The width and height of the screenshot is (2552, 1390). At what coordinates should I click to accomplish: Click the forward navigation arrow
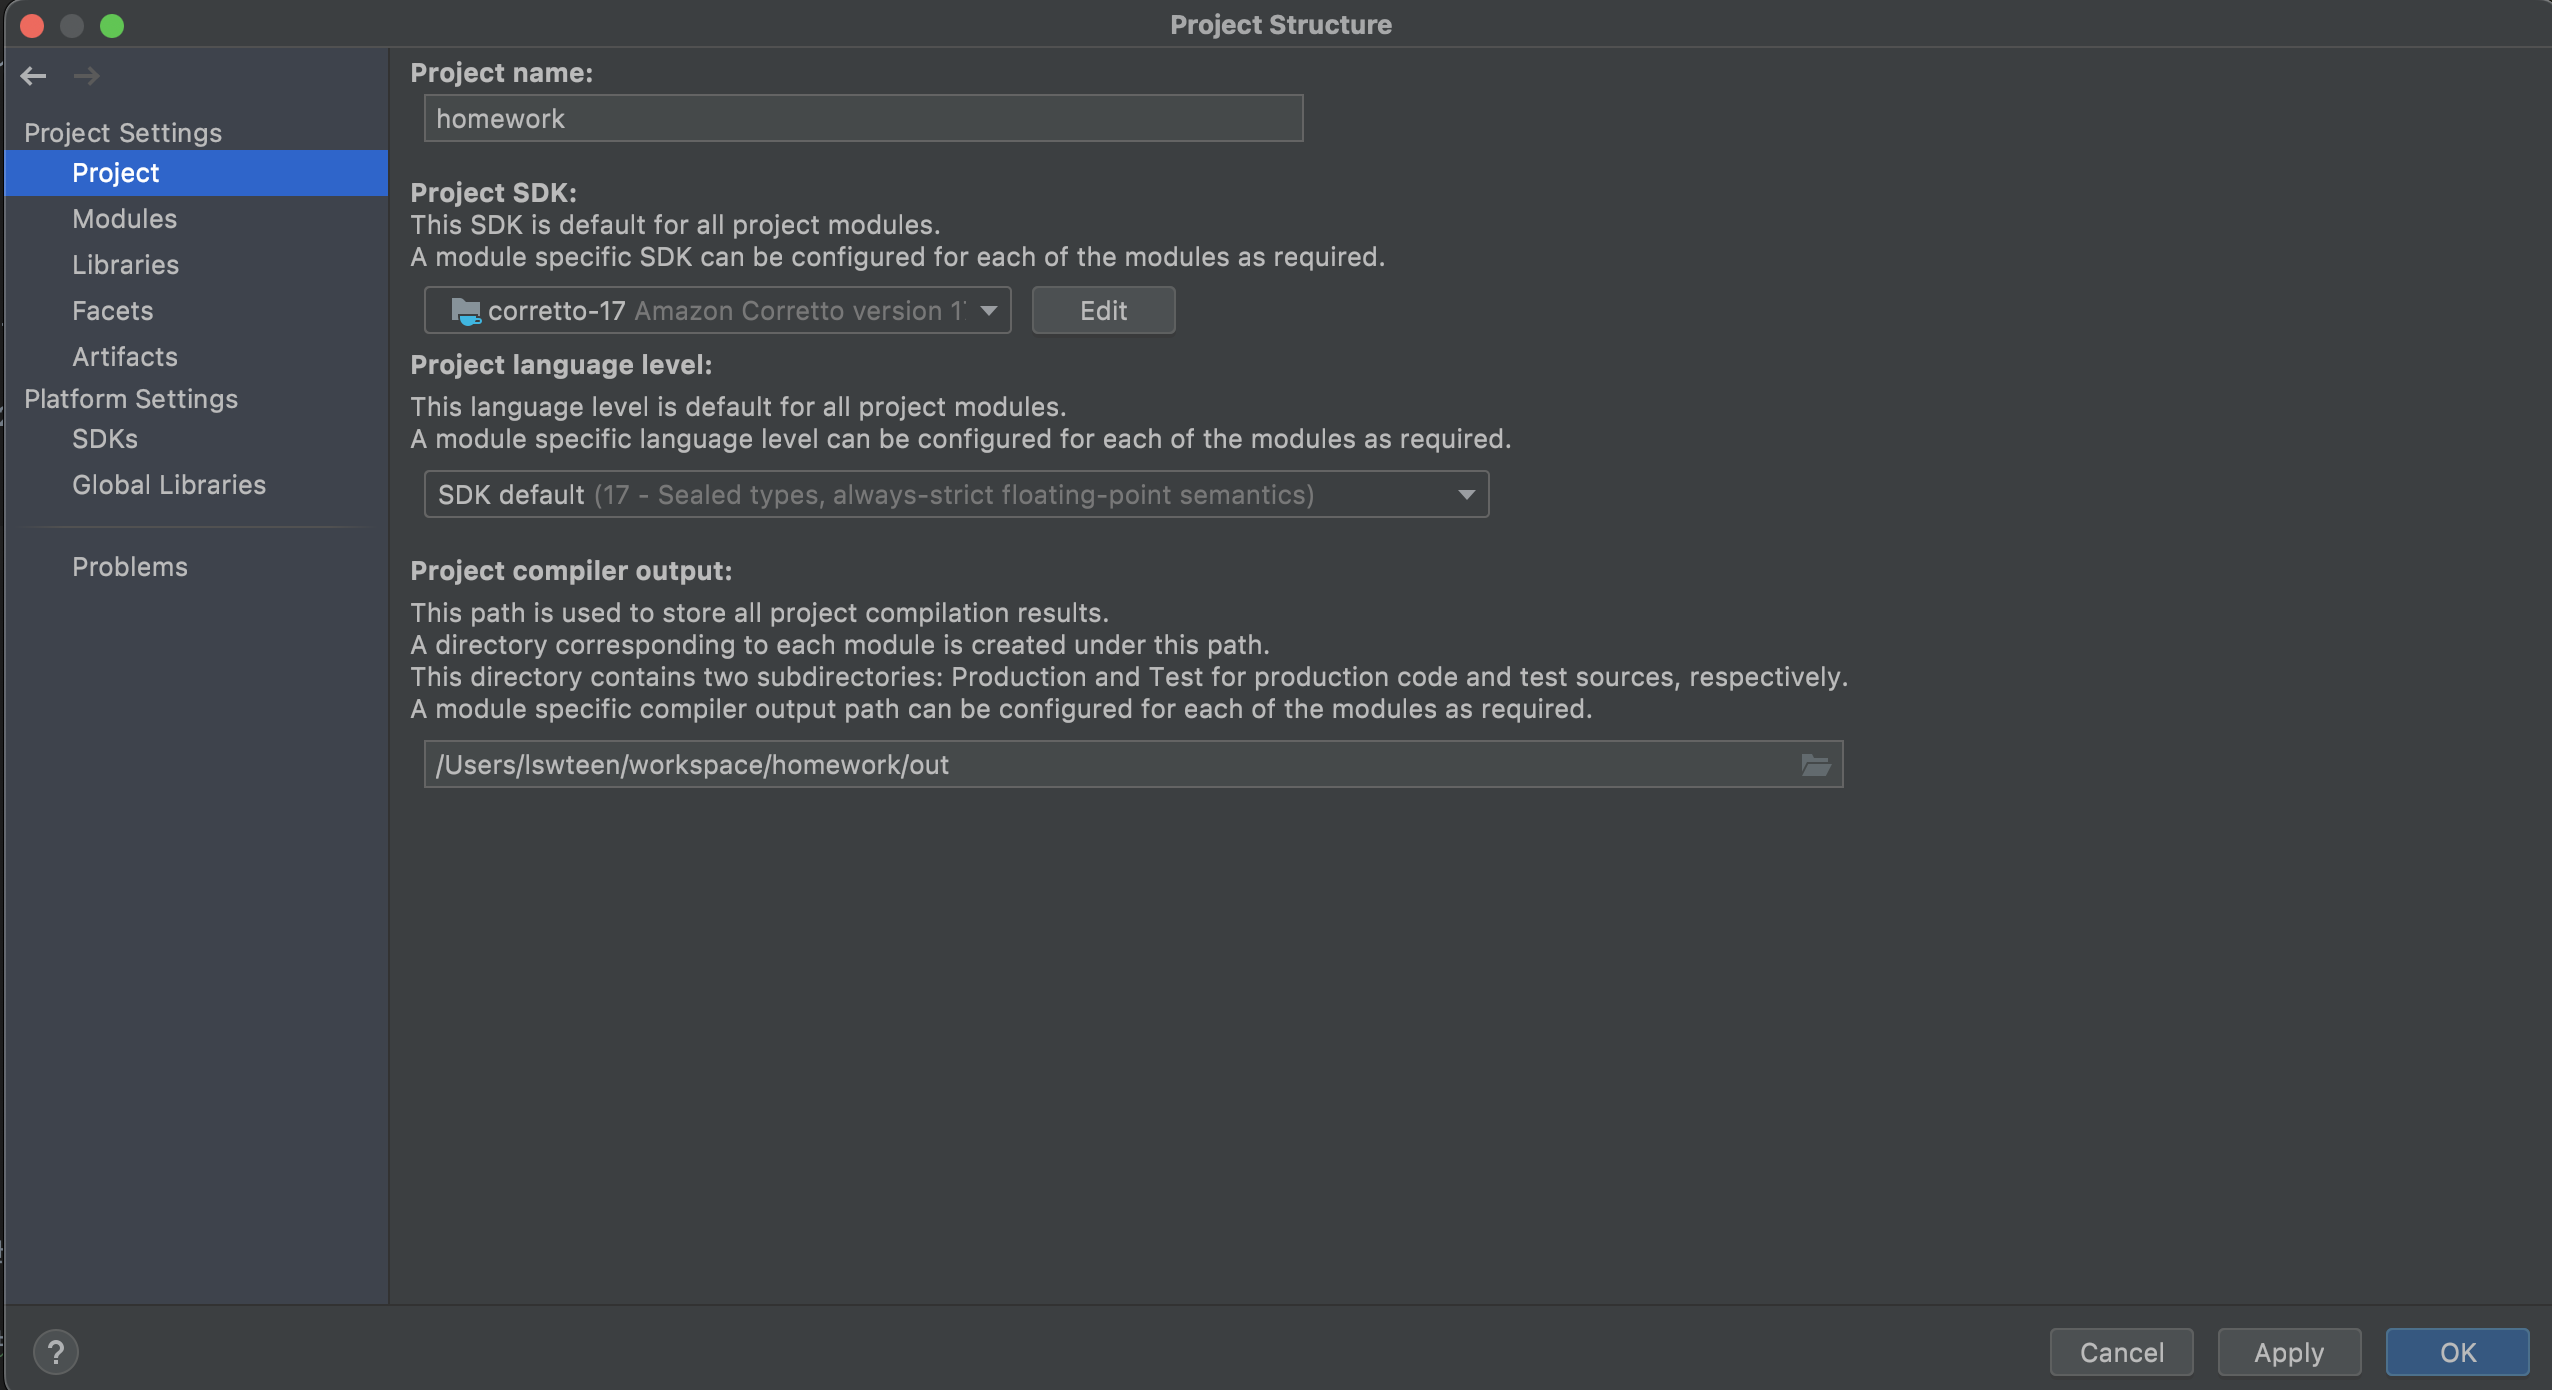coord(87,76)
